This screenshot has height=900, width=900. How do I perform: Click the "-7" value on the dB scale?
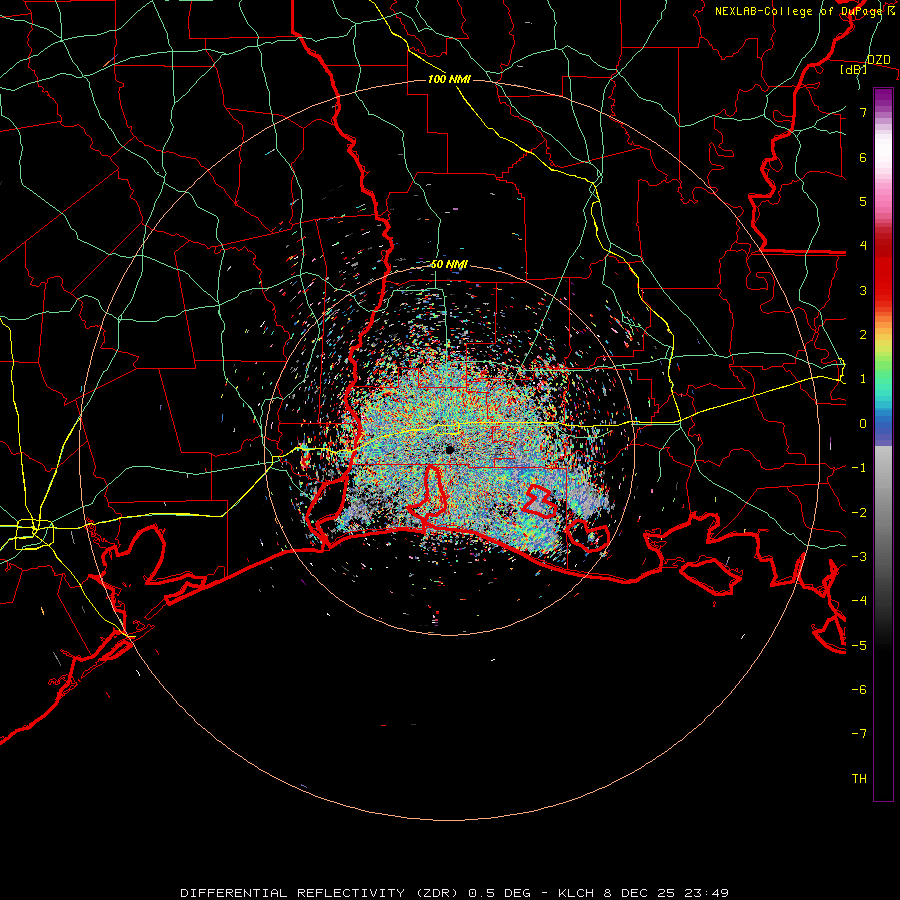859,734
